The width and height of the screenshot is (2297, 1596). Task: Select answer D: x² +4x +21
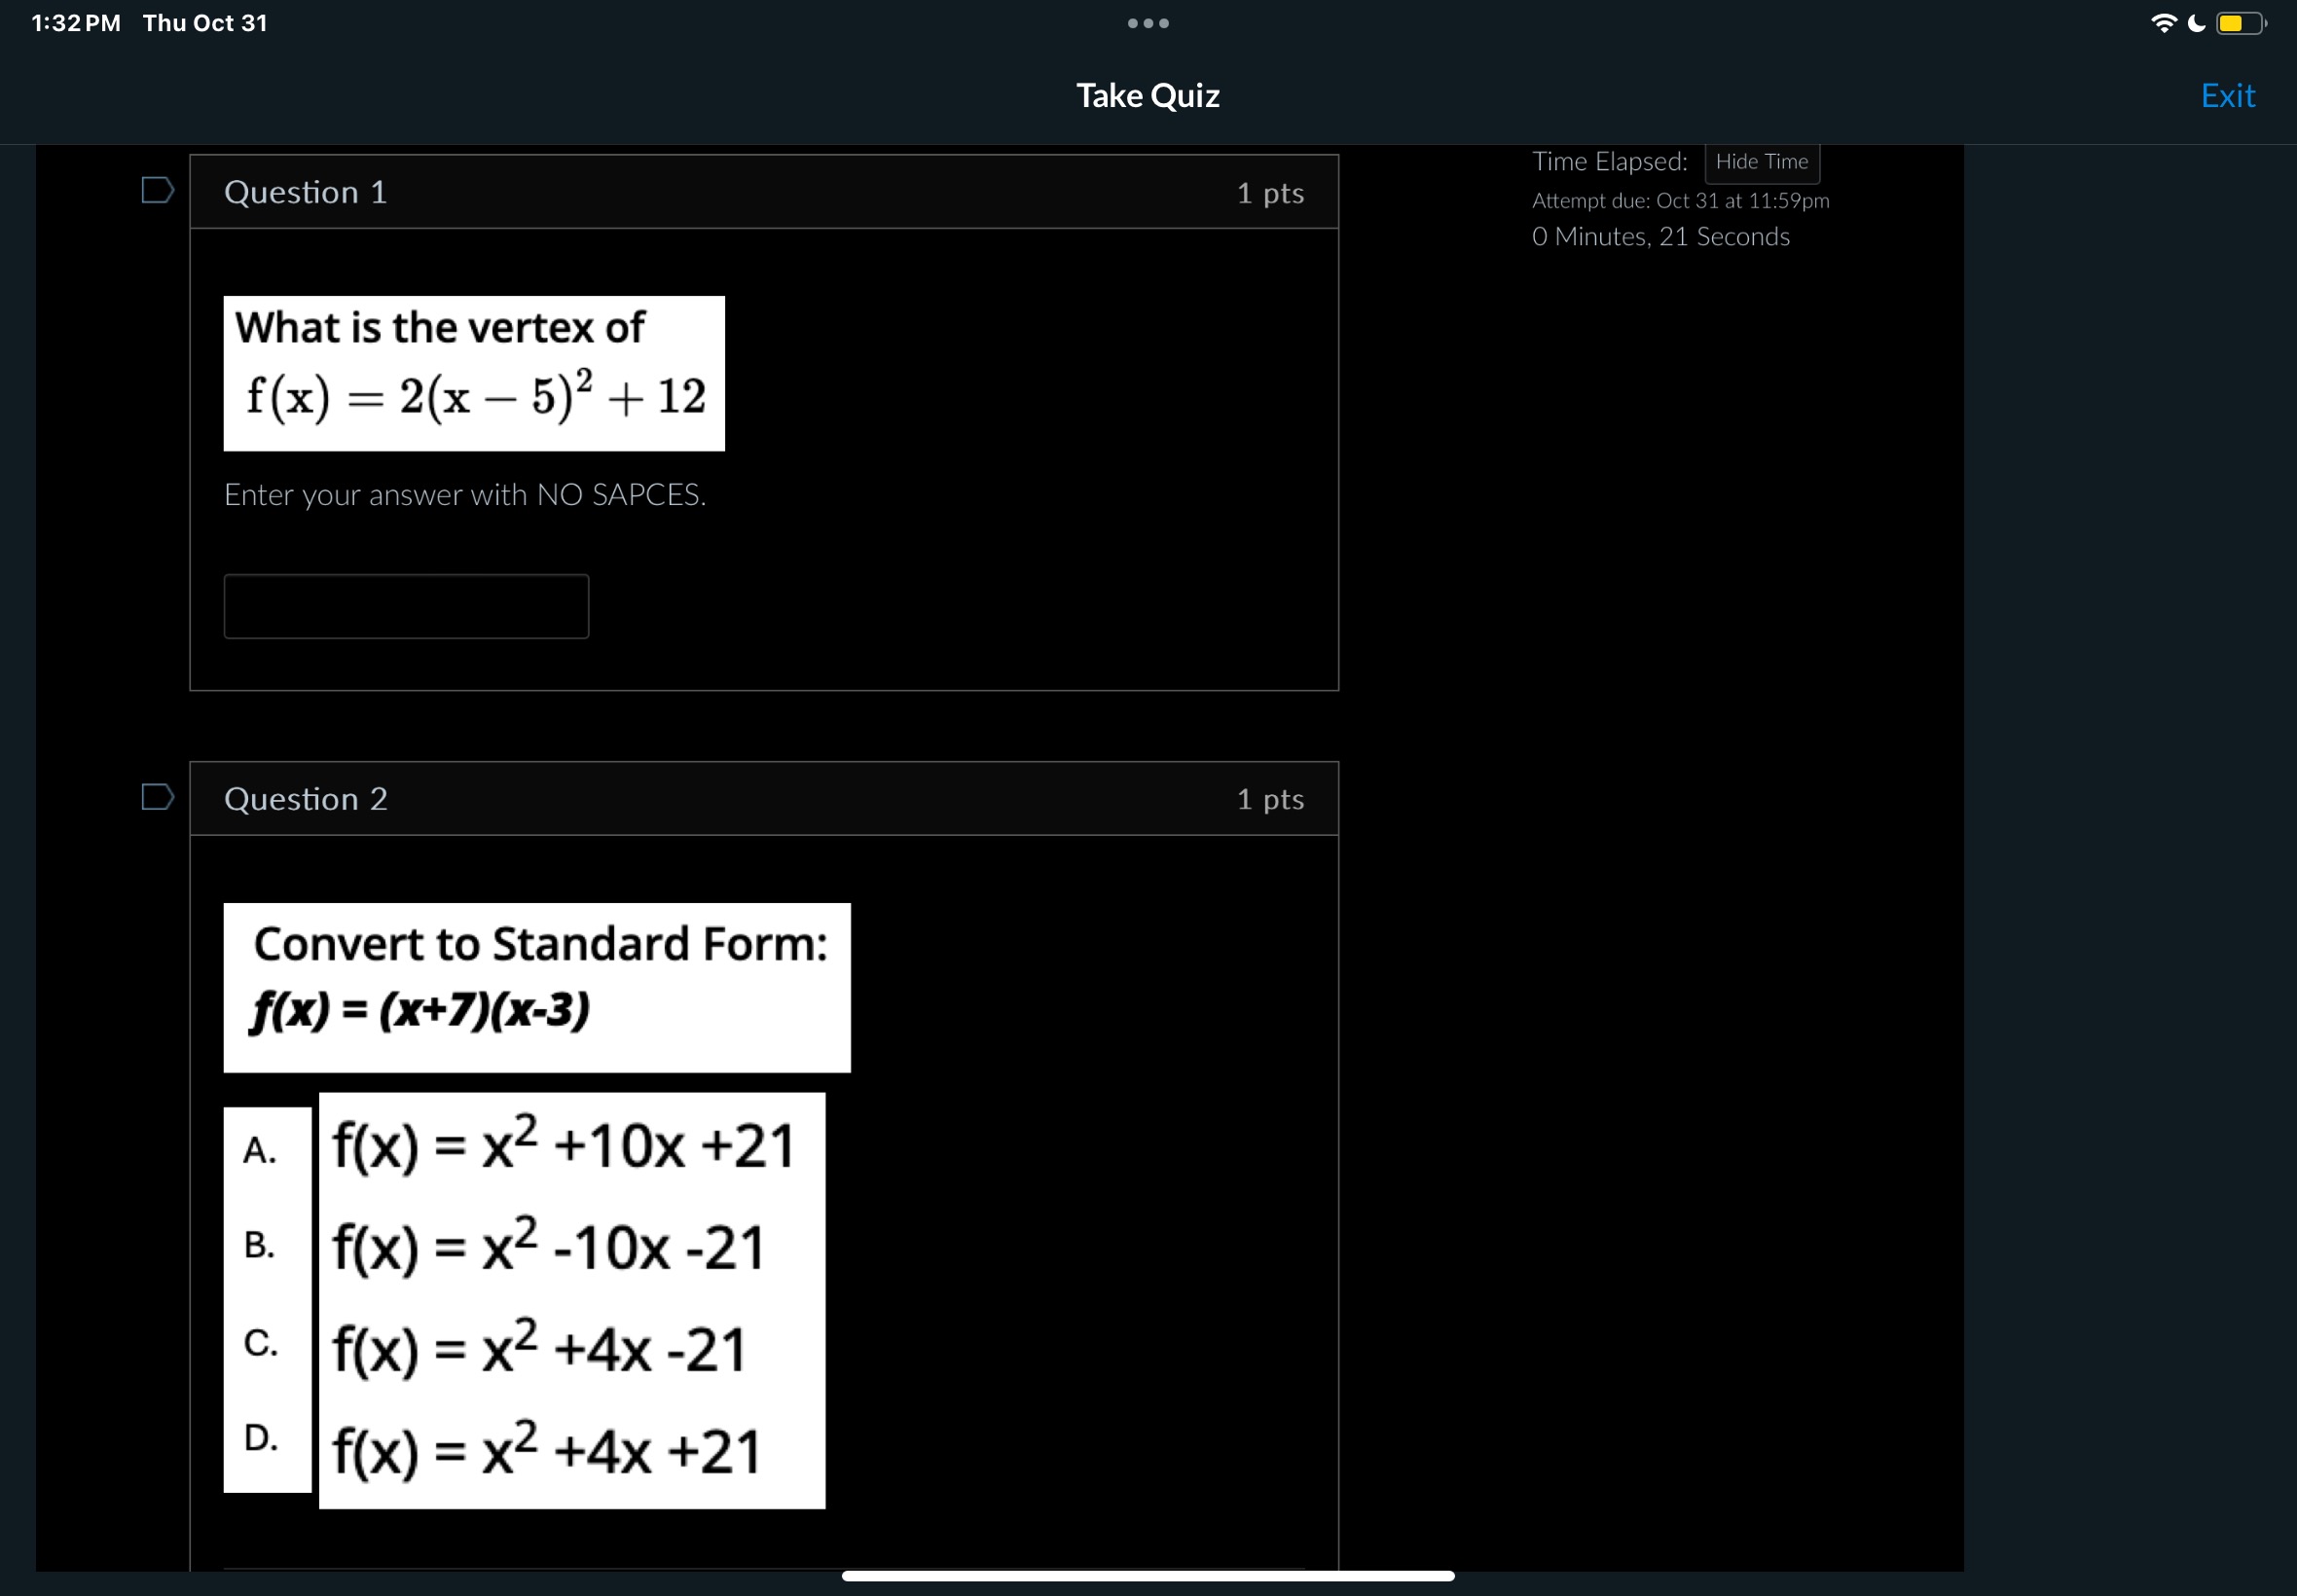click(x=546, y=1451)
